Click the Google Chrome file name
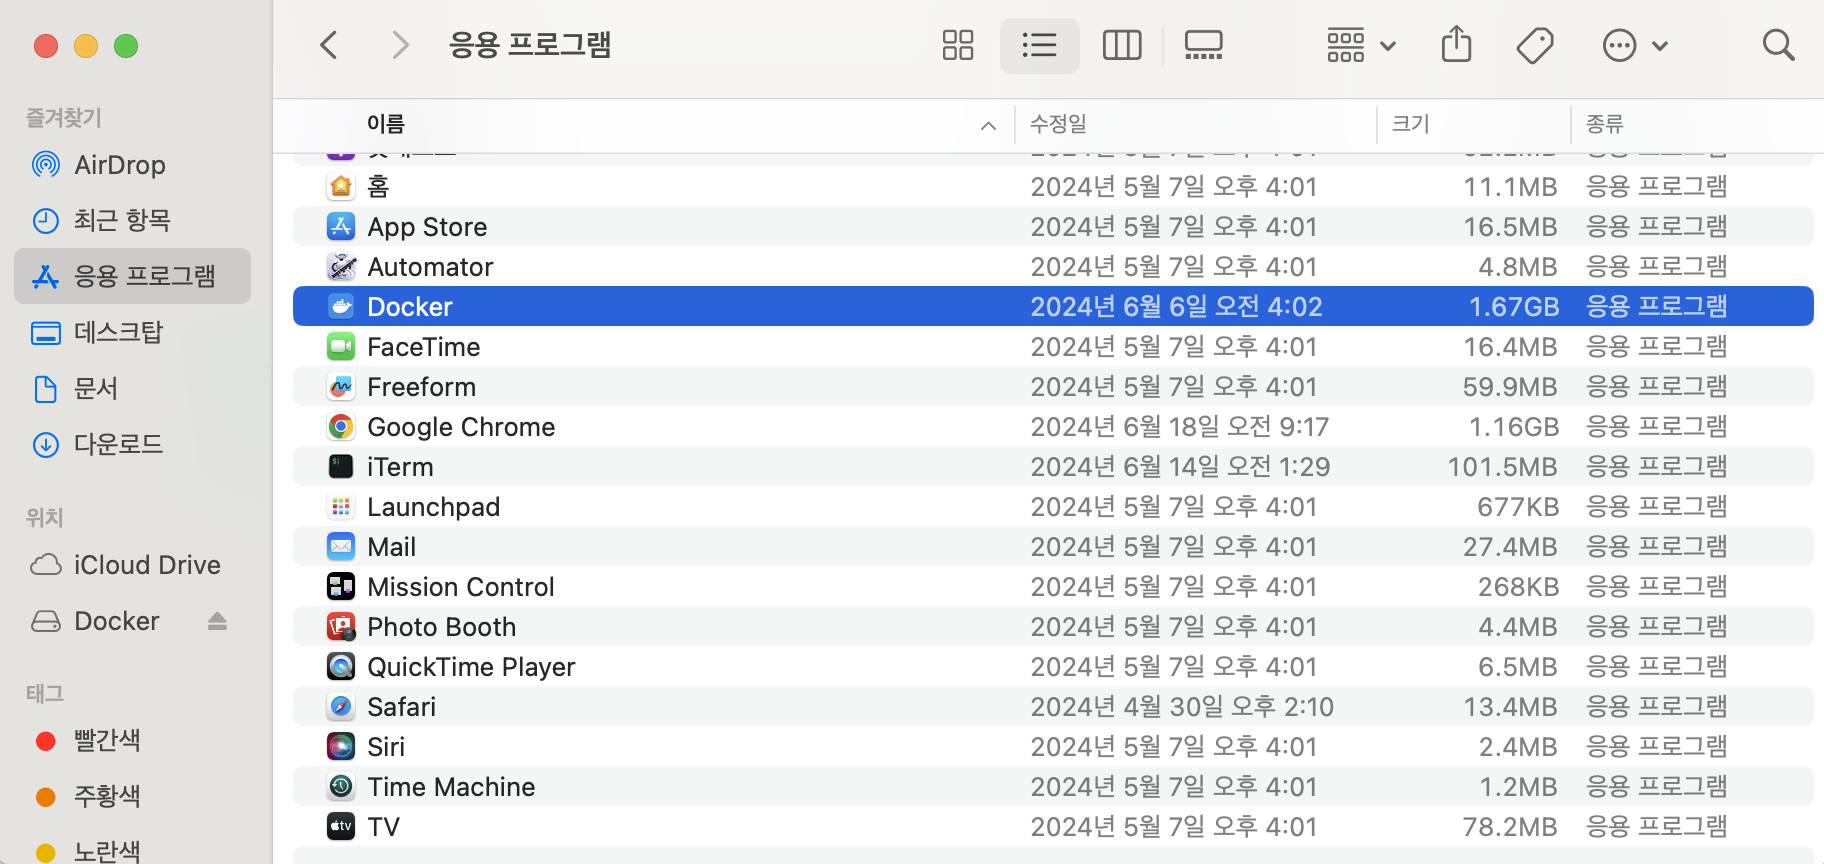The height and width of the screenshot is (864, 1824). [x=461, y=427]
